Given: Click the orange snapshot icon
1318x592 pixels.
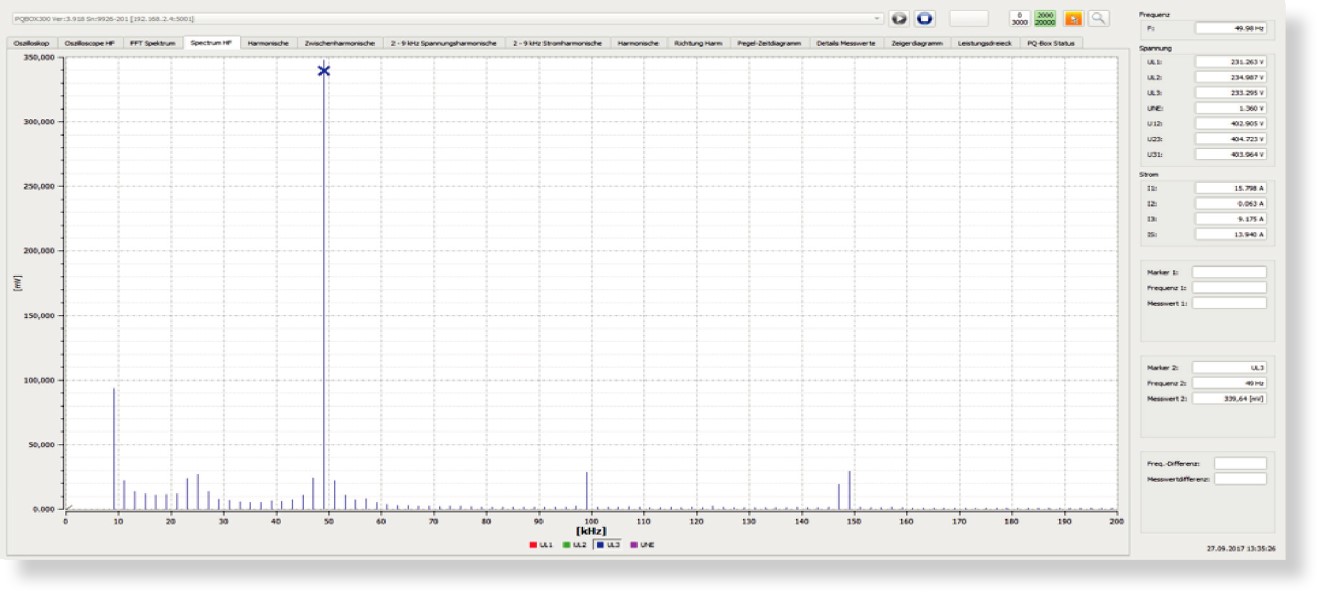Looking at the screenshot, I should [1072, 18].
